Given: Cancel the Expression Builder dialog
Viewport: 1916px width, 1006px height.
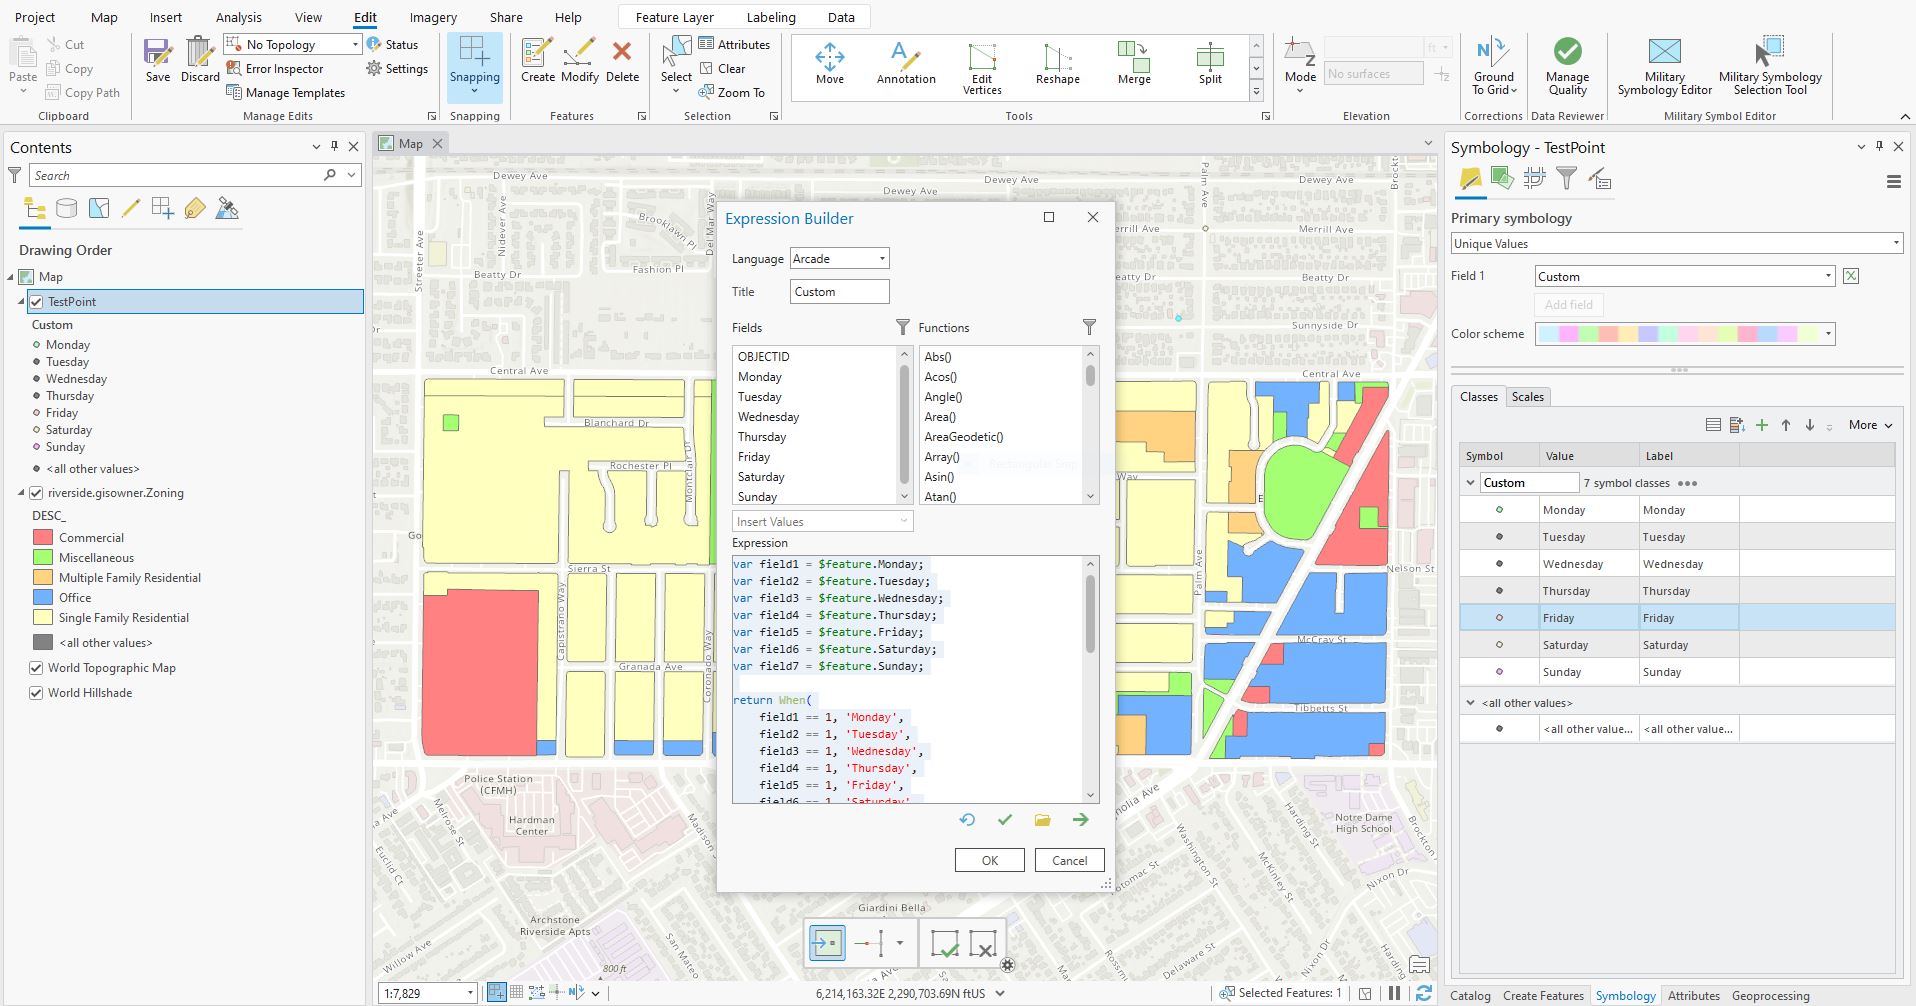Looking at the screenshot, I should point(1069,860).
